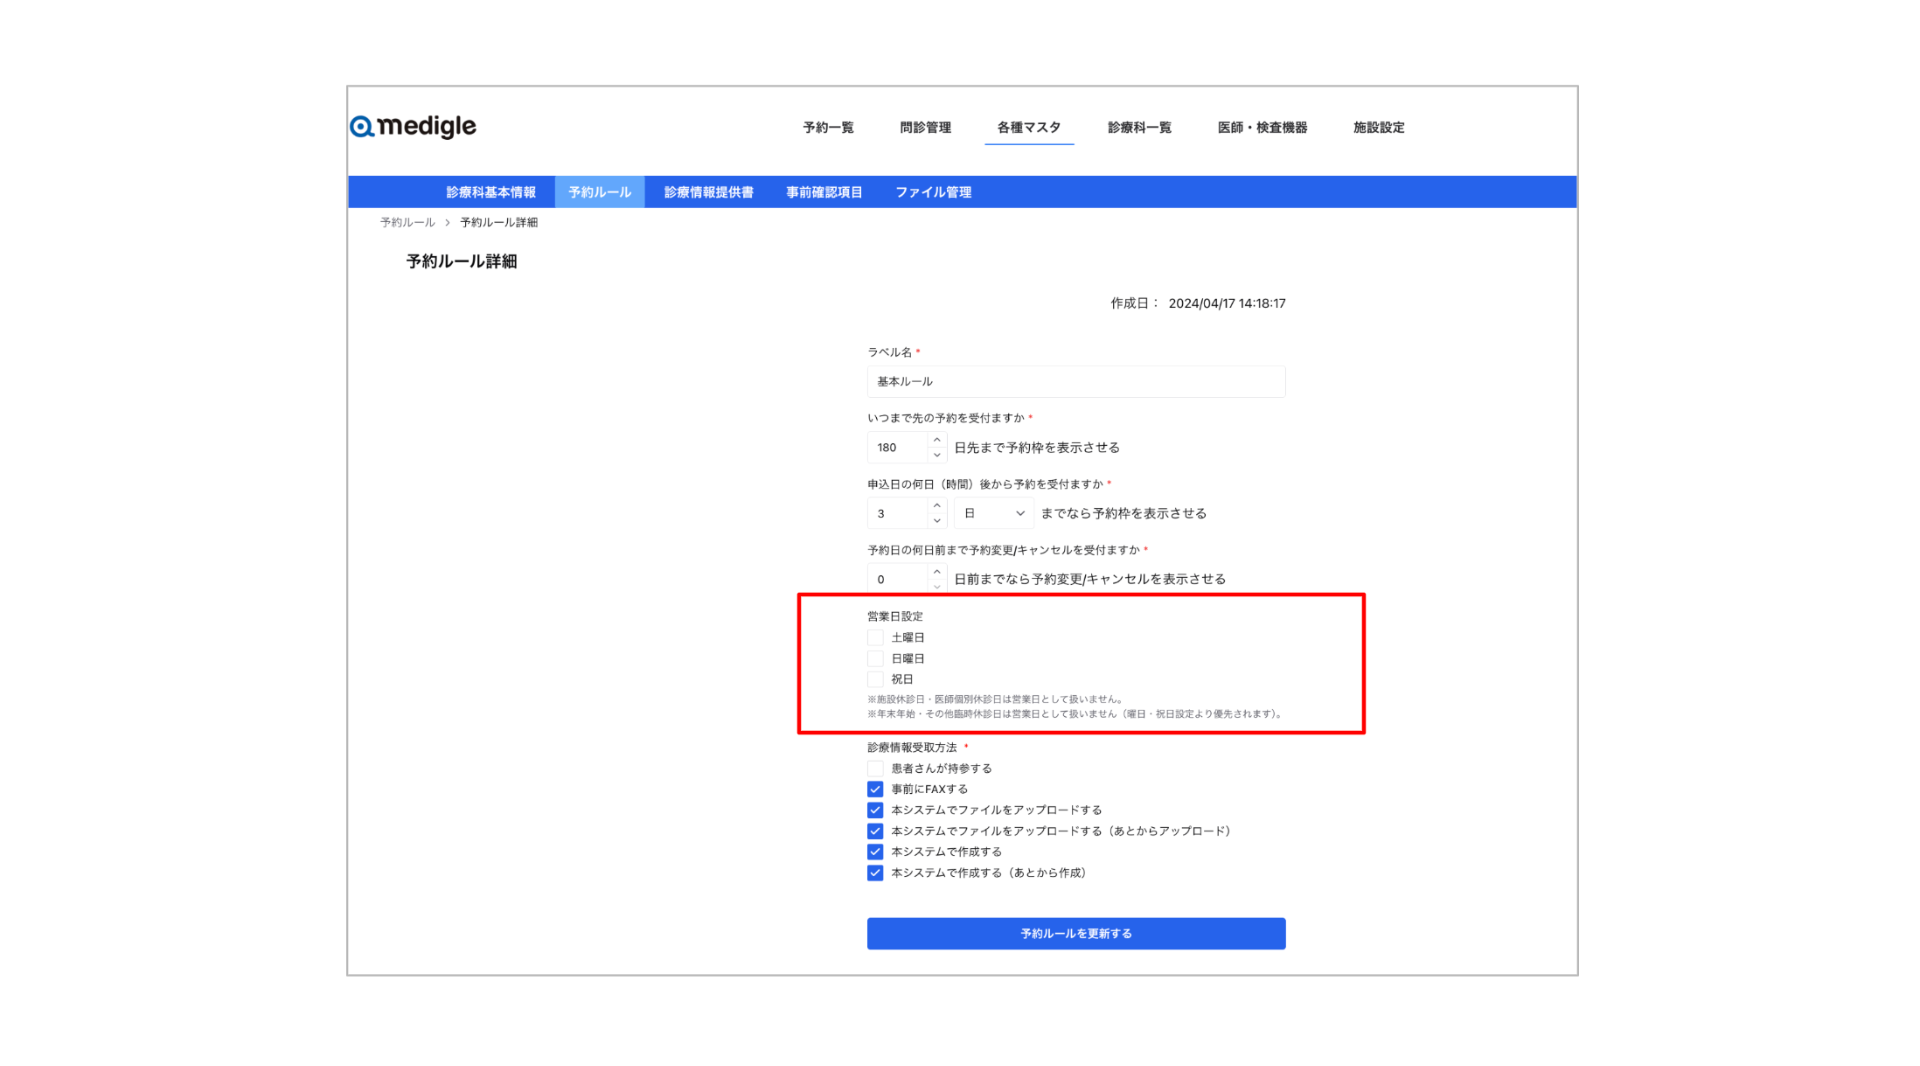Uncheck 本システムで作成する（あとから作成） option
1920x1066 pixels.
click(x=875, y=873)
